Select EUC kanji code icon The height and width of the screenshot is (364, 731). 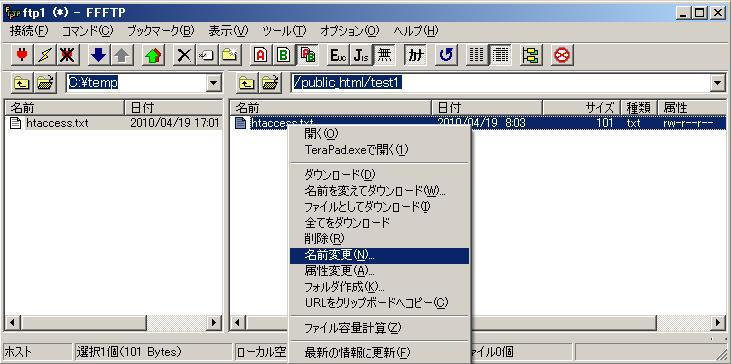[x=338, y=55]
